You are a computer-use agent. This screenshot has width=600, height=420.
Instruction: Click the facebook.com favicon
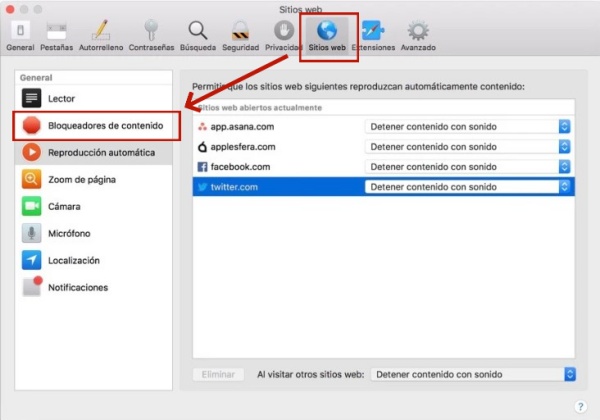(x=202, y=167)
